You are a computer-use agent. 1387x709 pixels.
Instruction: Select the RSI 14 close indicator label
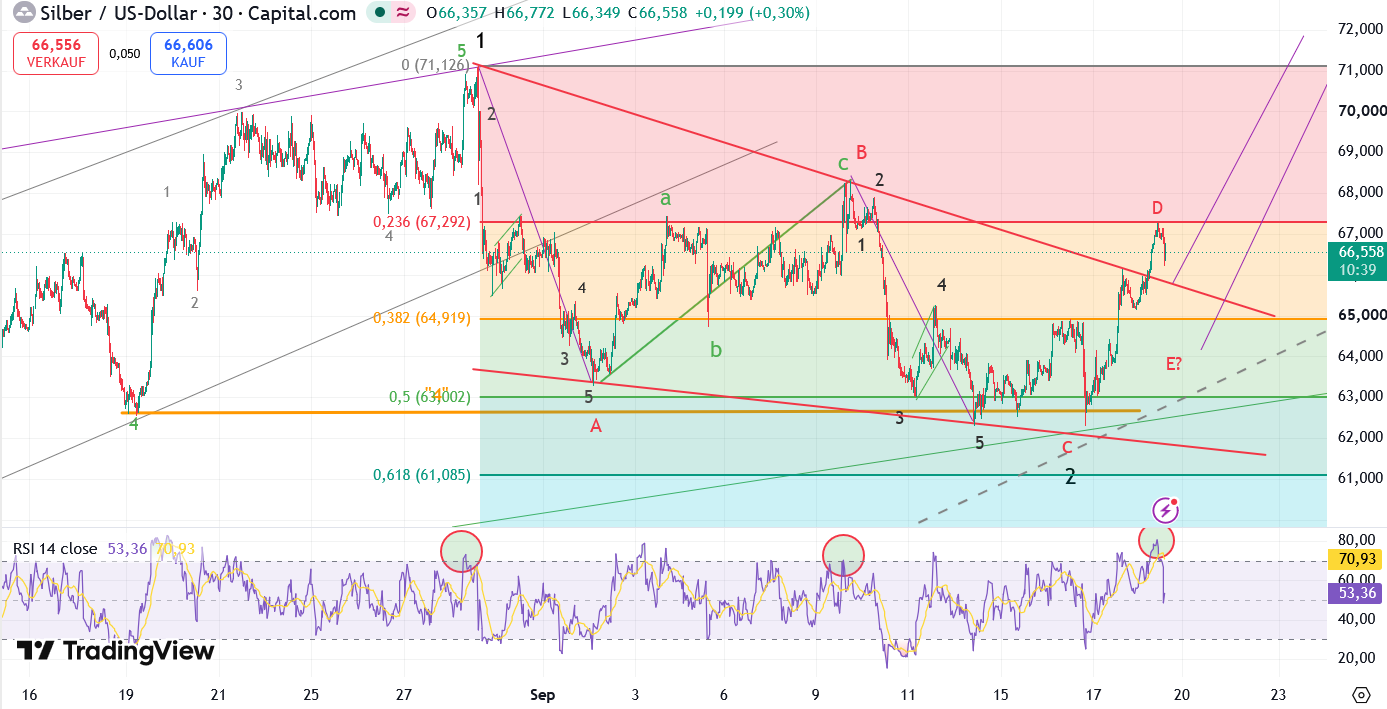coord(55,549)
